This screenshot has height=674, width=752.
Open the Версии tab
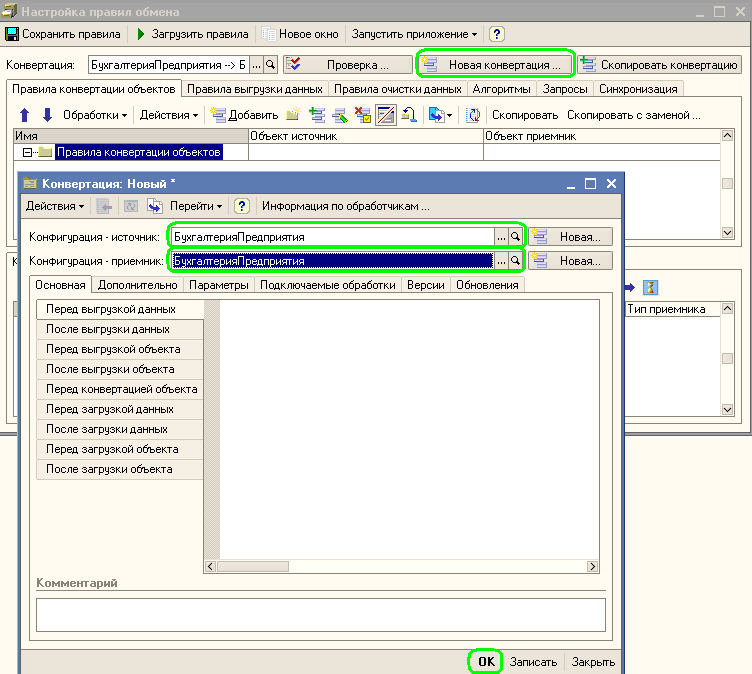click(425, 285)
